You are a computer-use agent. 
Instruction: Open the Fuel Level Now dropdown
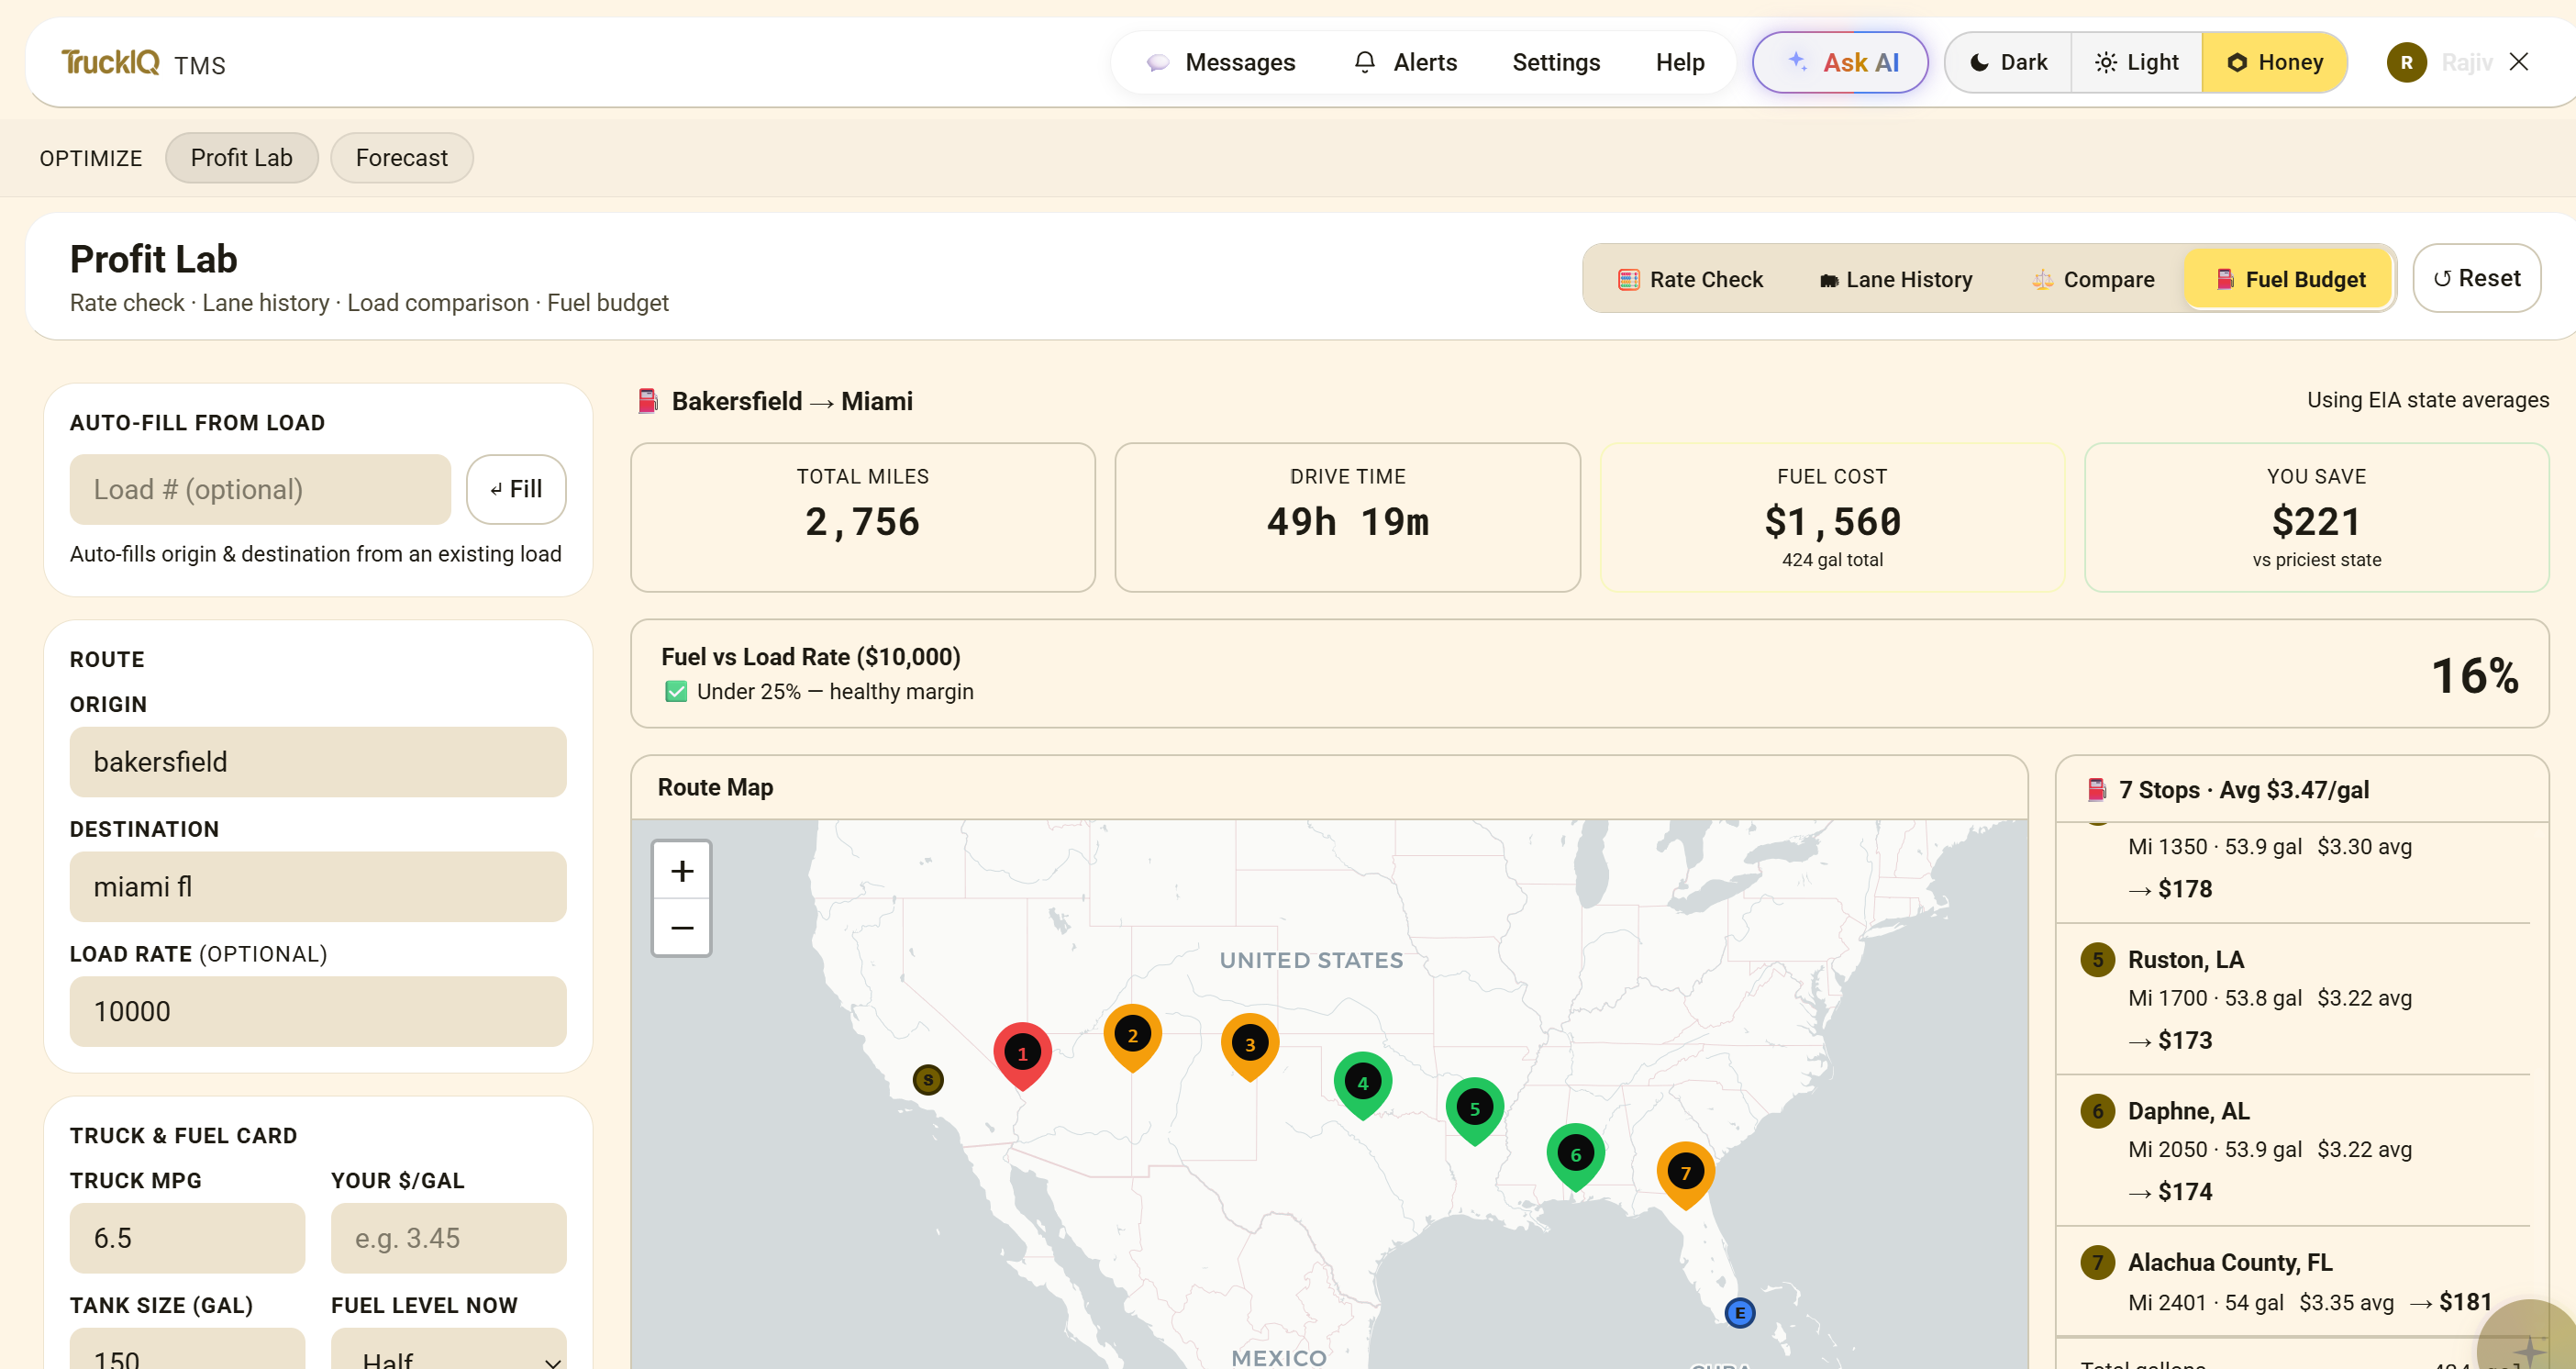[449, 1349]
